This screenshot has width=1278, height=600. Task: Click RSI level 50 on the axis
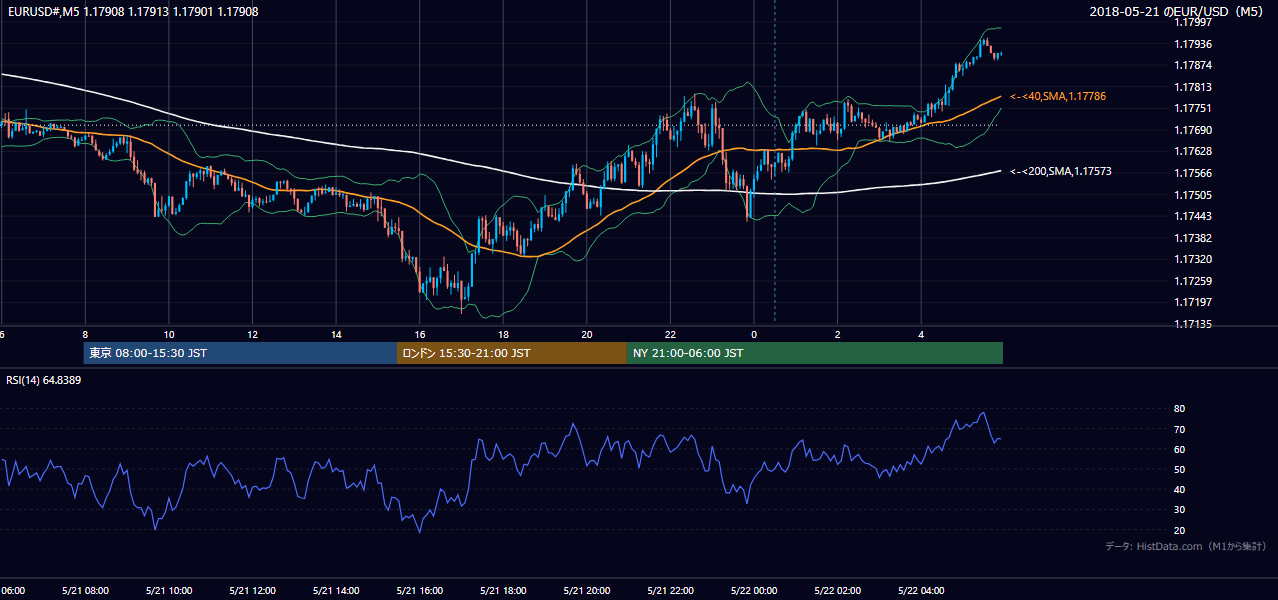(1180, 469)
